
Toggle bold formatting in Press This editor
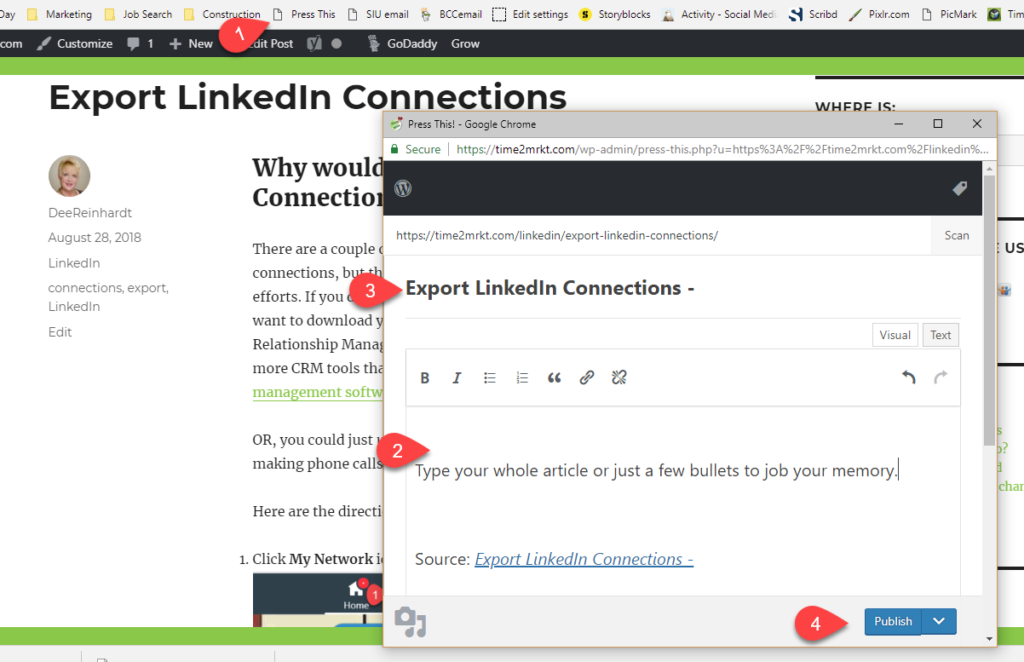424,378
